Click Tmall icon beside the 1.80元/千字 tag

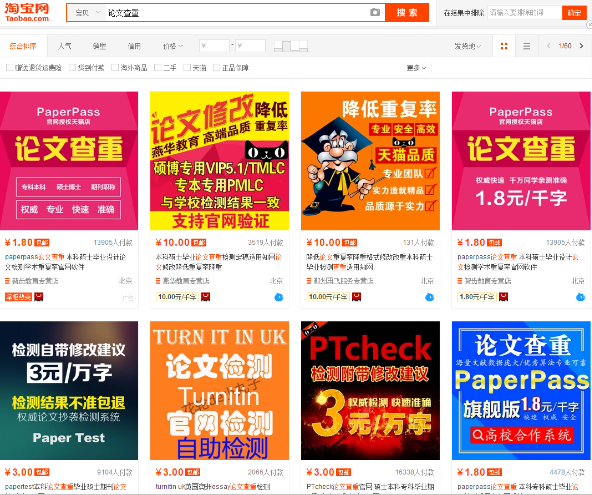(x=503, y=297)
